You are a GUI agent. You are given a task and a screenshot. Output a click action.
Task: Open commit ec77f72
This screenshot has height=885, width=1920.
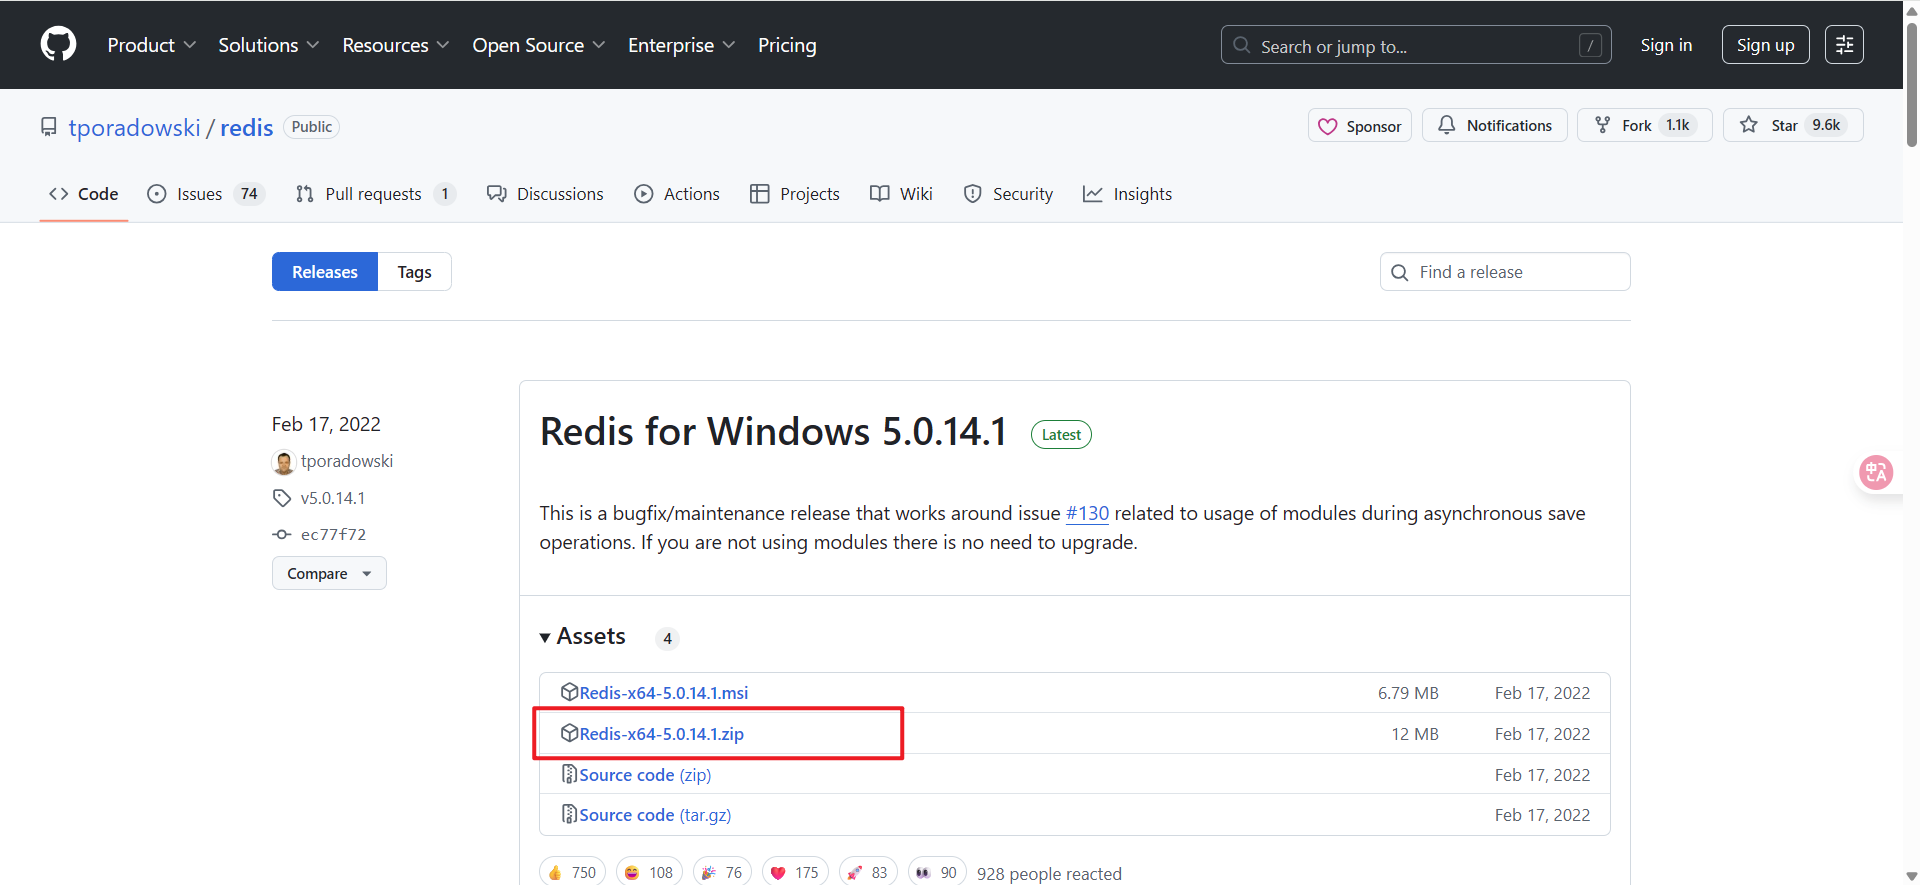point(333,535)
